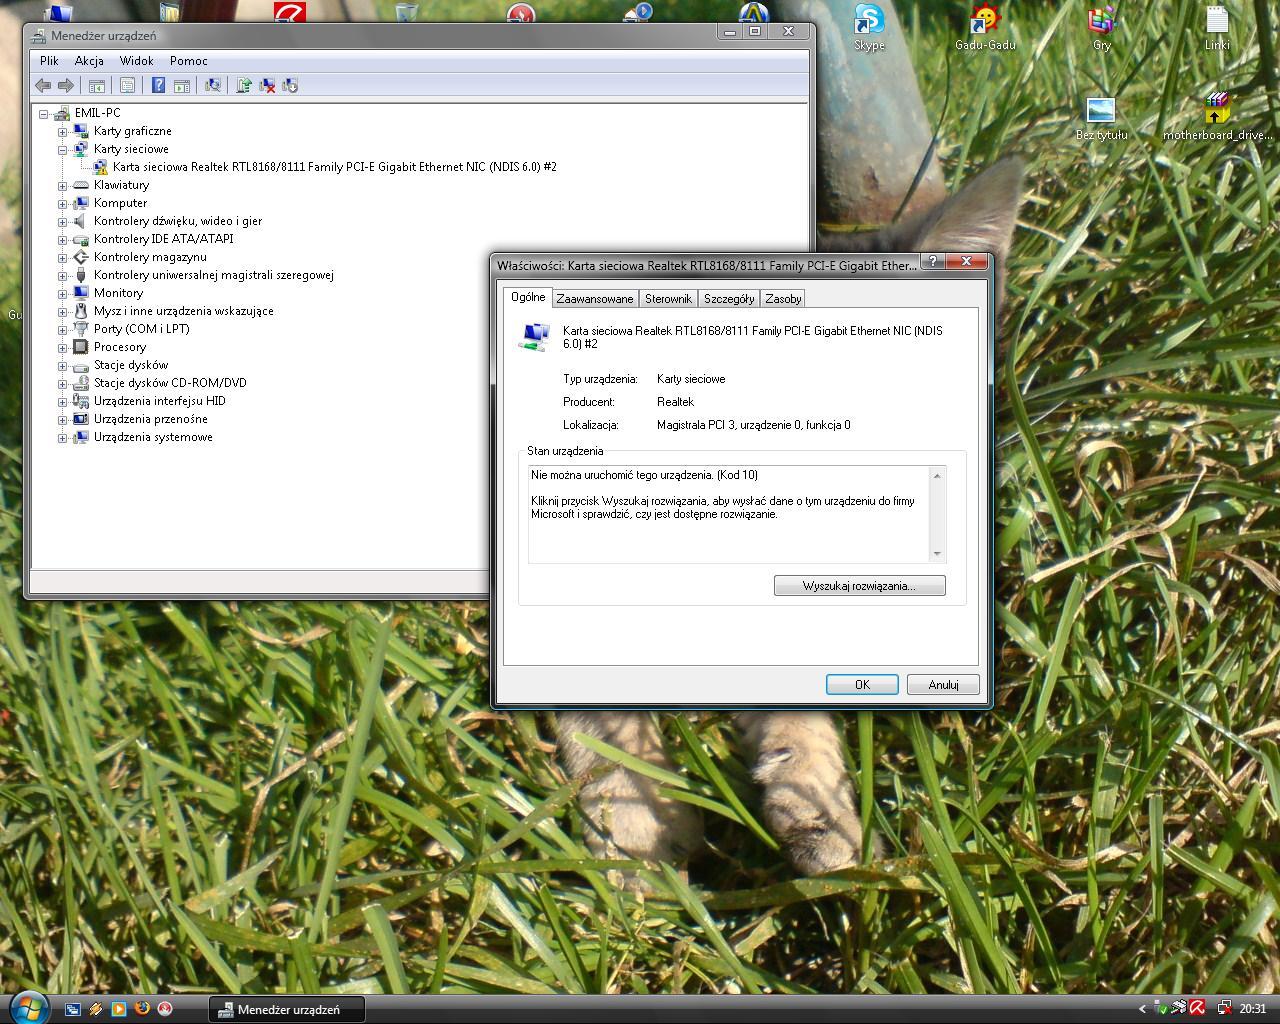Select the motherboard_drive archive on desktop
The width and height of the screenshot is (1280, 1024).
[1217, 118]
